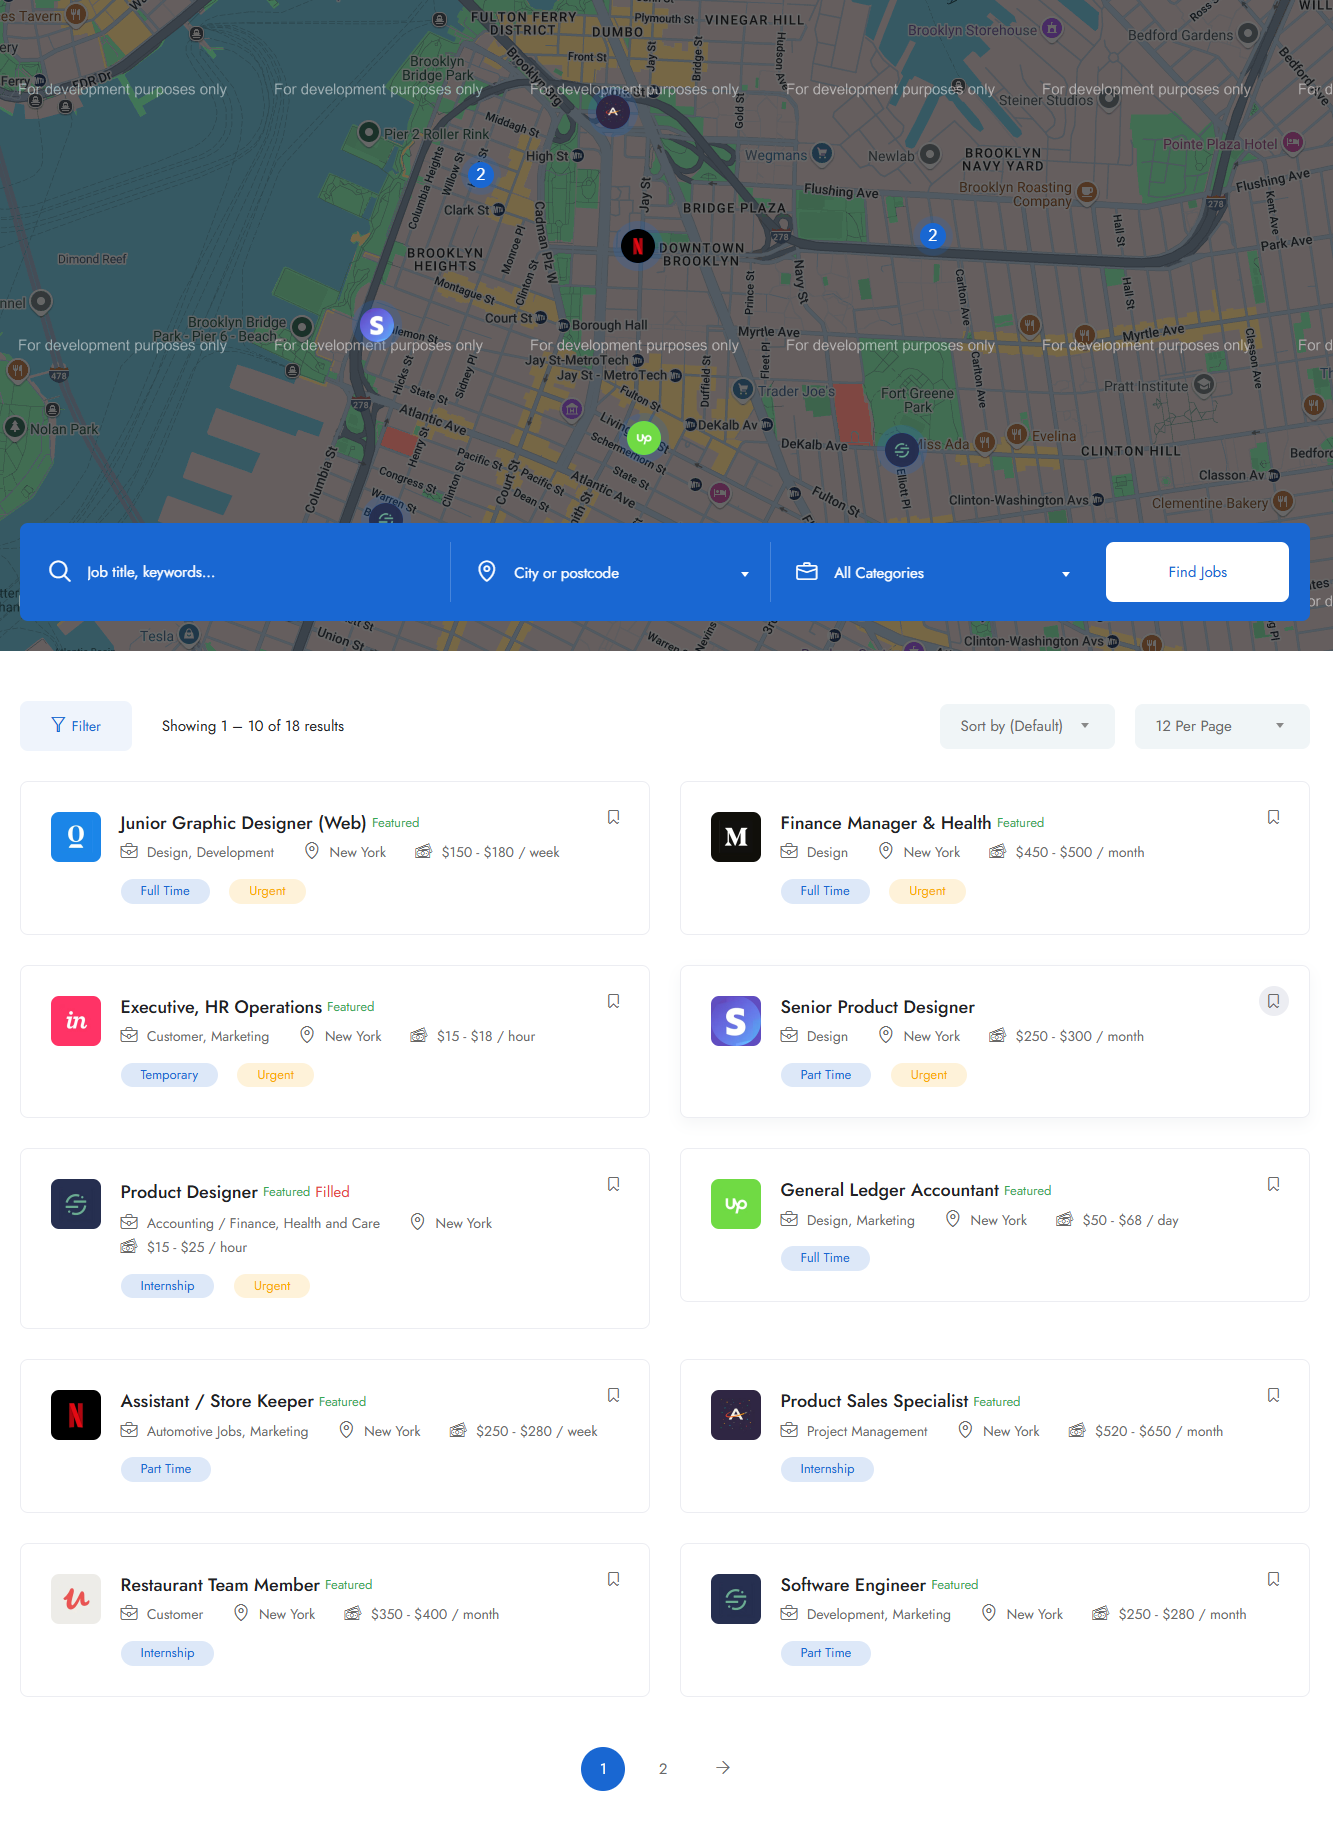Click the purple S marker on map
Screen dimensions: 1333x1841
(376, 325)
